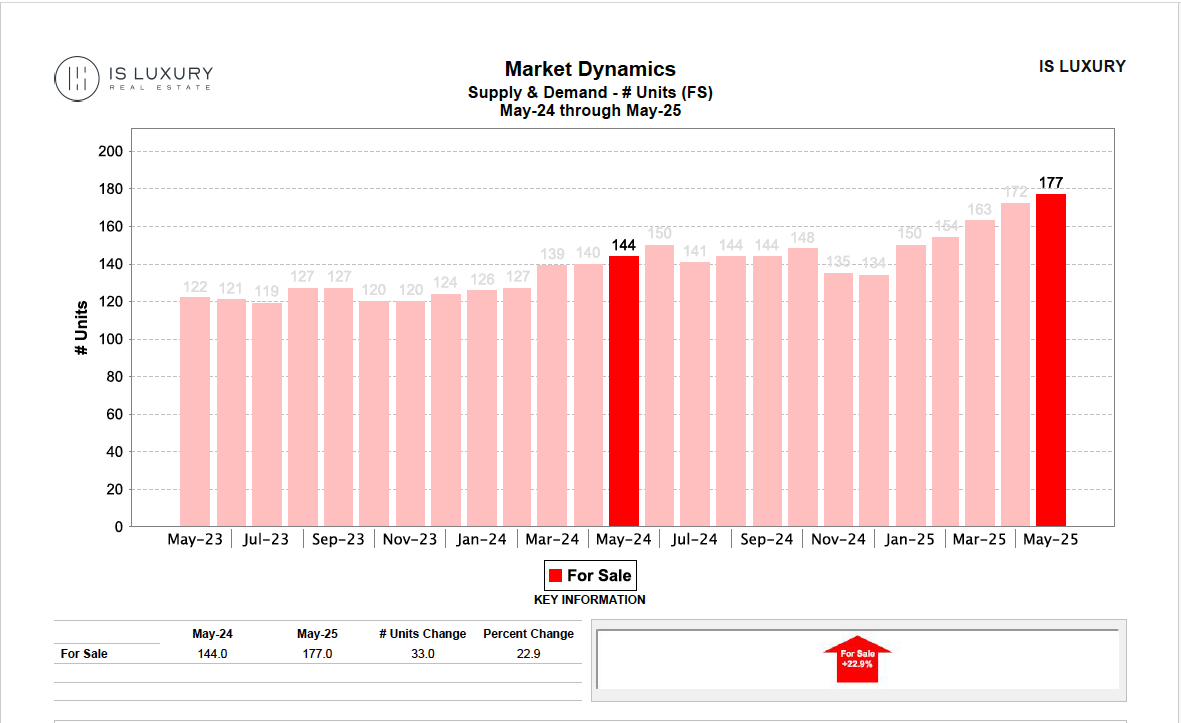Image resolution: width=1181 pixels, height=723 pixels.
Task: Click the KEY INFORMATION heading
Action: pos(590,600)
